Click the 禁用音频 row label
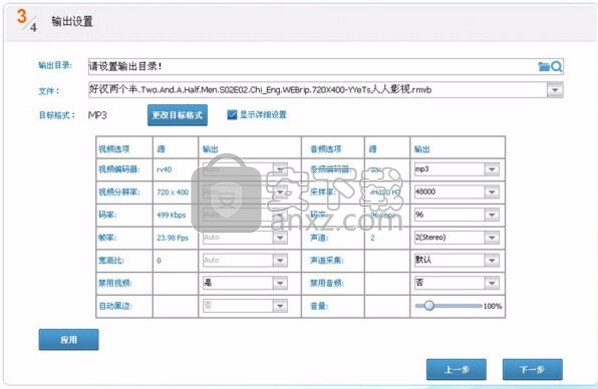Viewport: 598px width, 389px height. (326, 283)
